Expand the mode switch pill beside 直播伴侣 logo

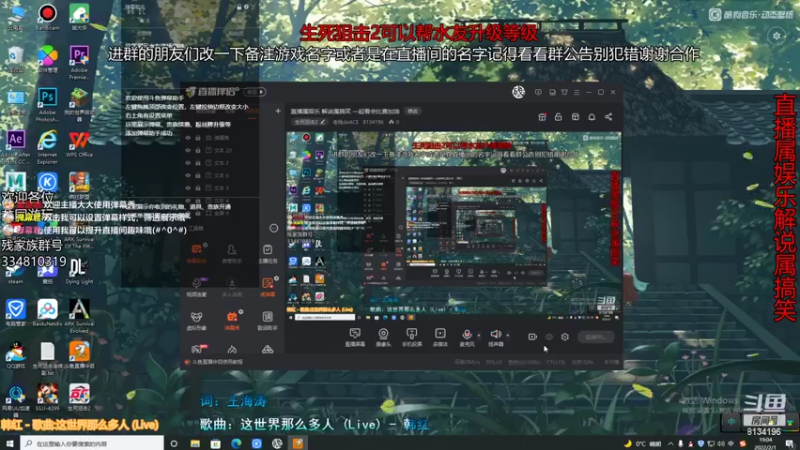[x=256, y=92]
